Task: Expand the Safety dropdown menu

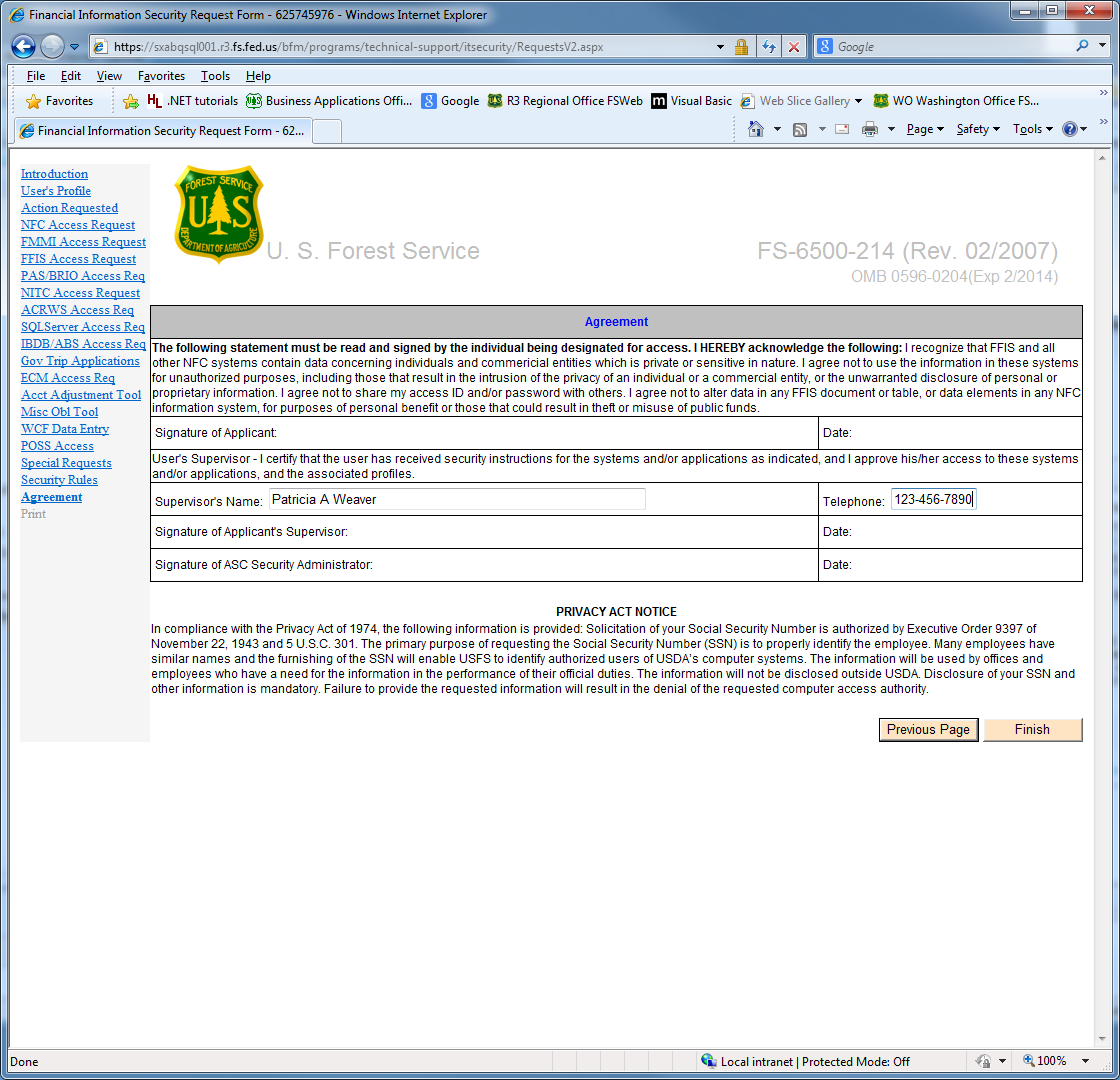Action: [x=977, y=129]
